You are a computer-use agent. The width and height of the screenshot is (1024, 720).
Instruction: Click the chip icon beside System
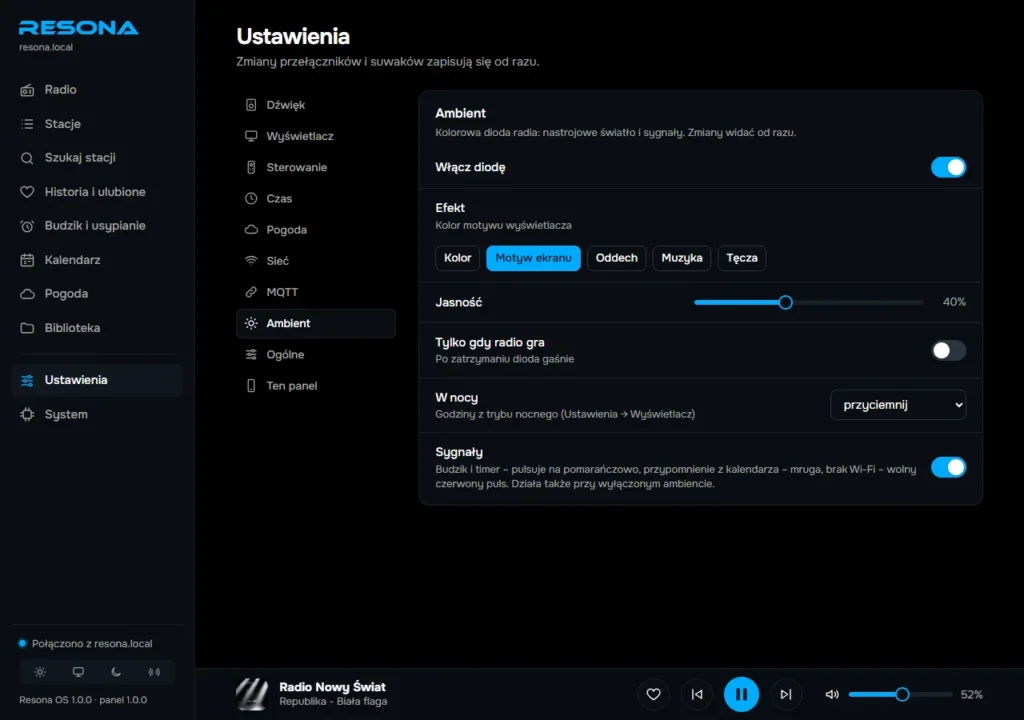point(27,414)
